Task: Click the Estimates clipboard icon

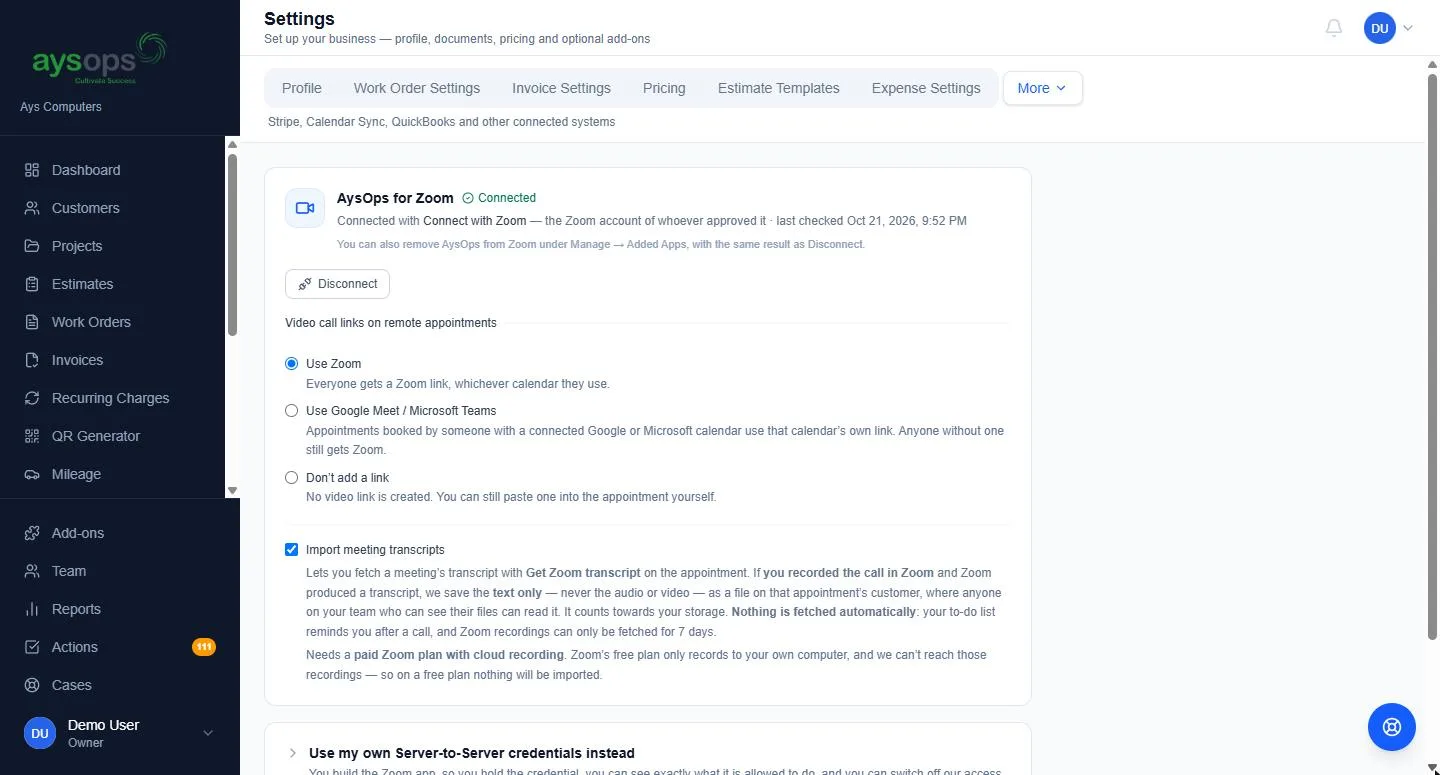Action: point(32,284)
